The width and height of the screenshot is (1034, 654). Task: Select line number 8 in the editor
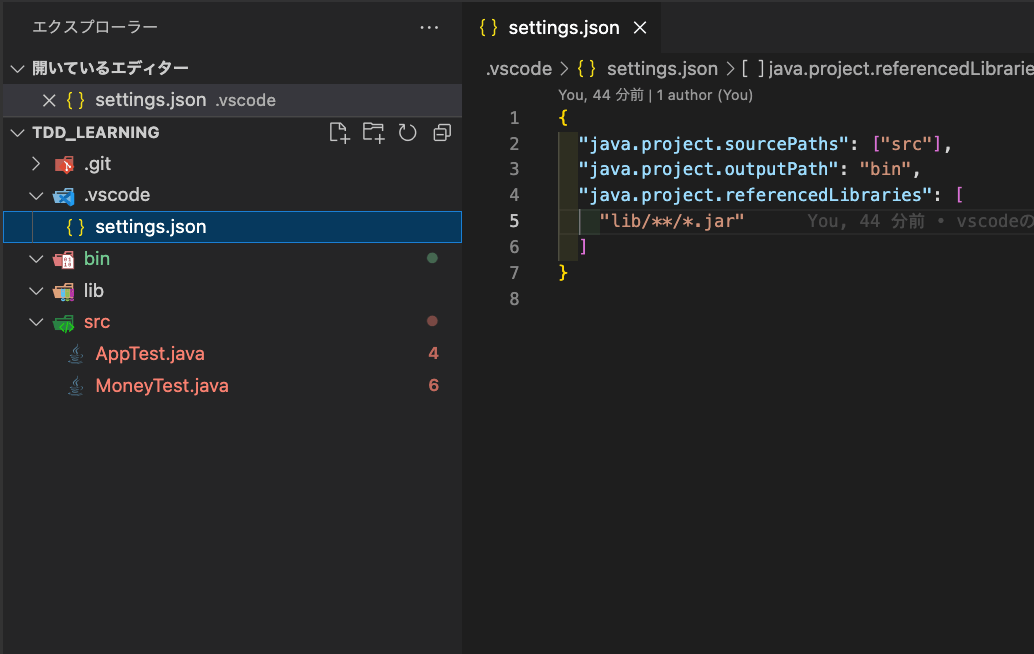click(x=514, y=298)
